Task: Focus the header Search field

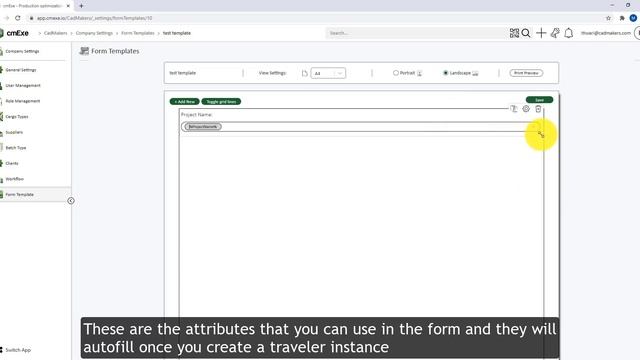Action: [416, 33]
